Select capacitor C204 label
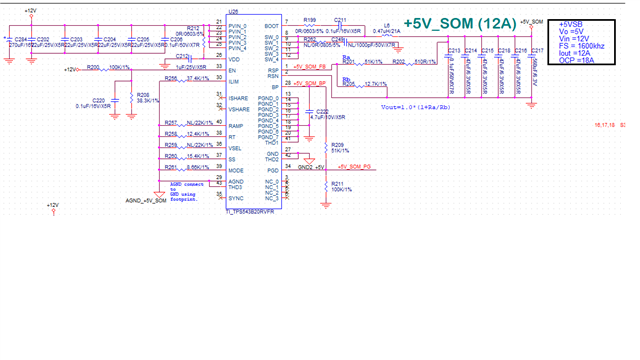 (x=109, y=40)
